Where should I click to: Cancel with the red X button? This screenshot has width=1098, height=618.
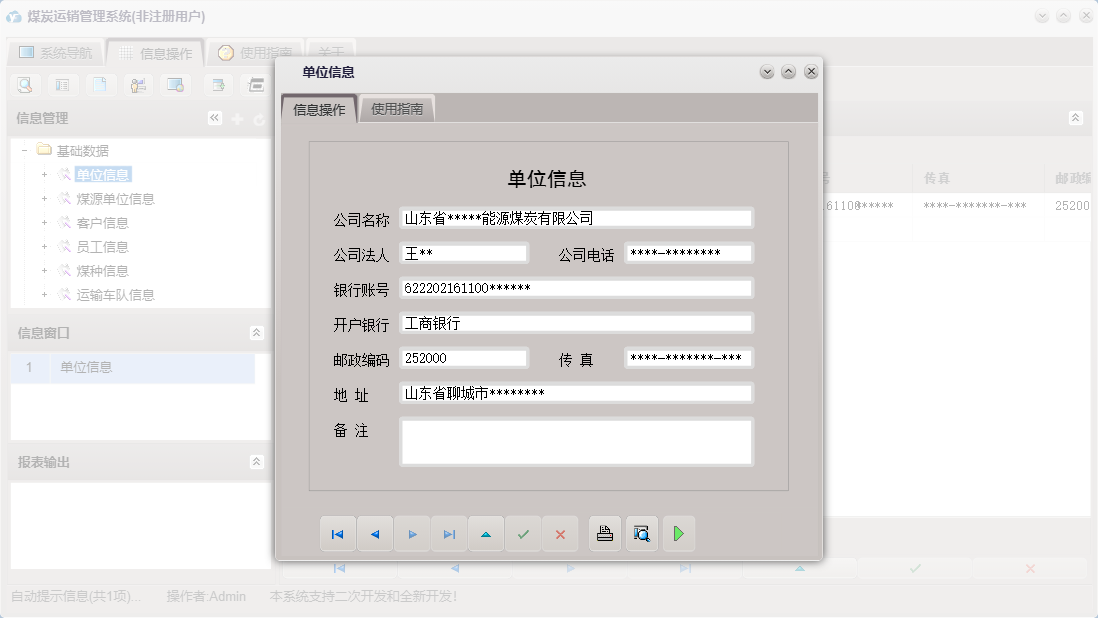[x=560, y=533]
